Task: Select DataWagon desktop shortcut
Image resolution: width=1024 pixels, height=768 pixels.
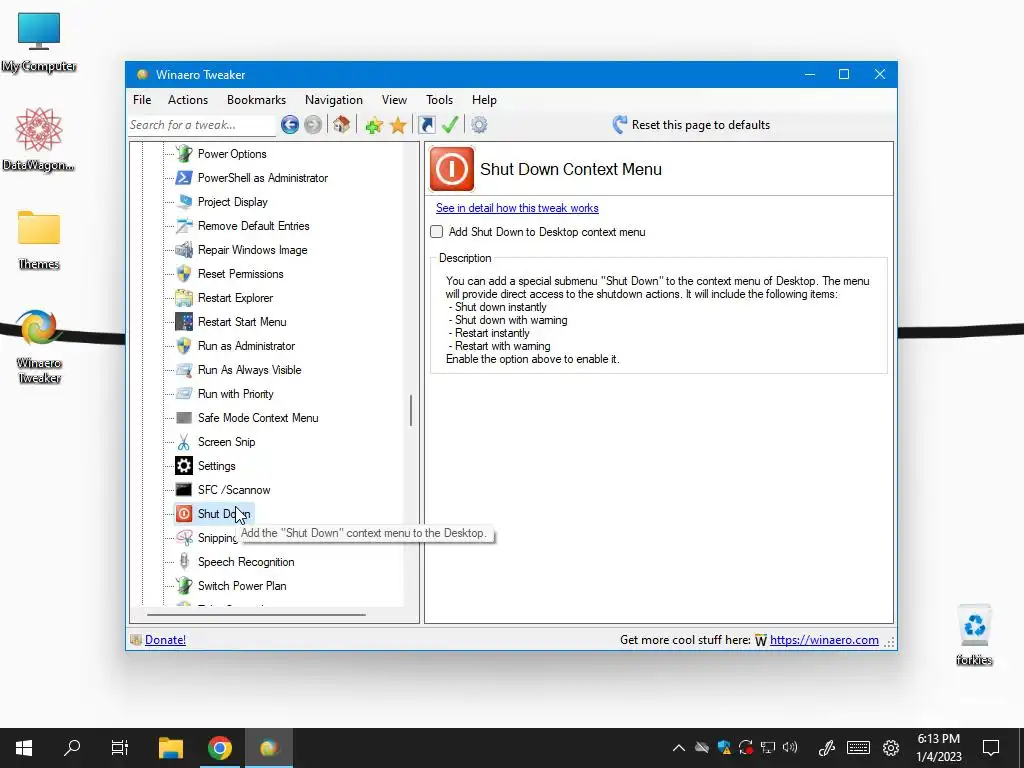Action: pyautogui.click(x=39, y=140)
